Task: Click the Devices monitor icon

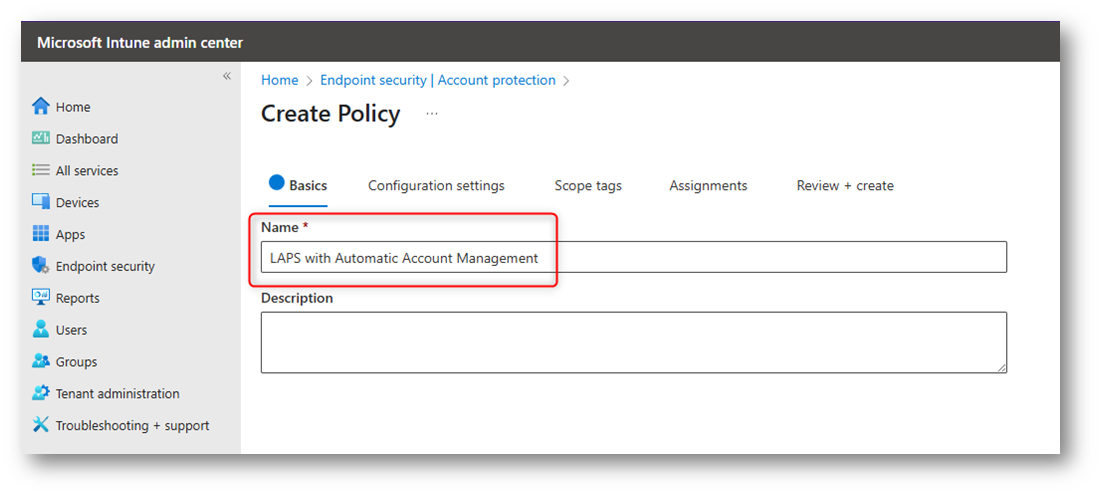Action: point(41,202)
